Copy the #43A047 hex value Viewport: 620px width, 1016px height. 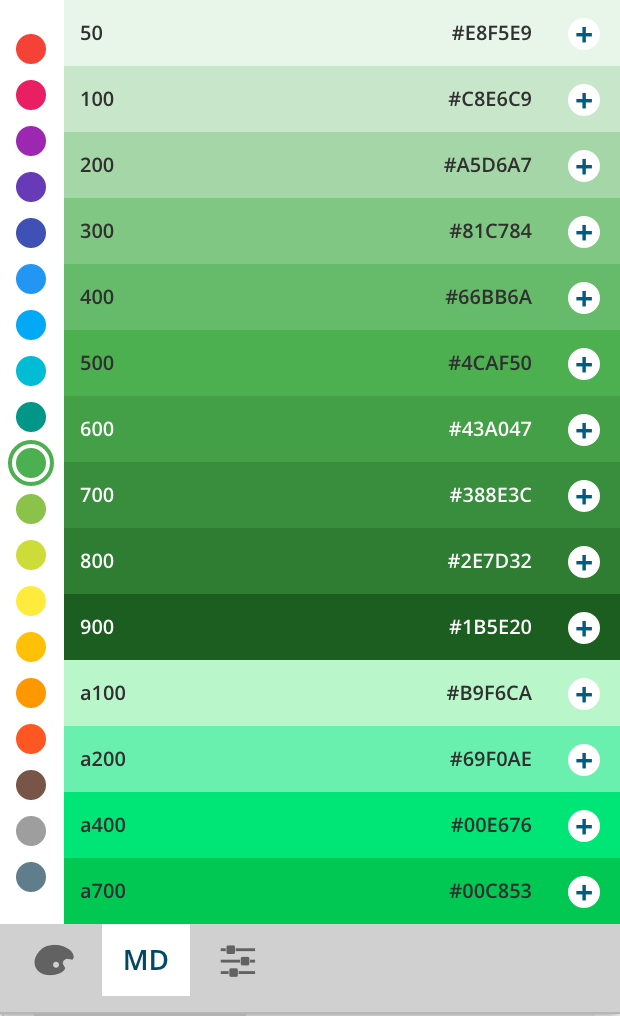[490, 430]
